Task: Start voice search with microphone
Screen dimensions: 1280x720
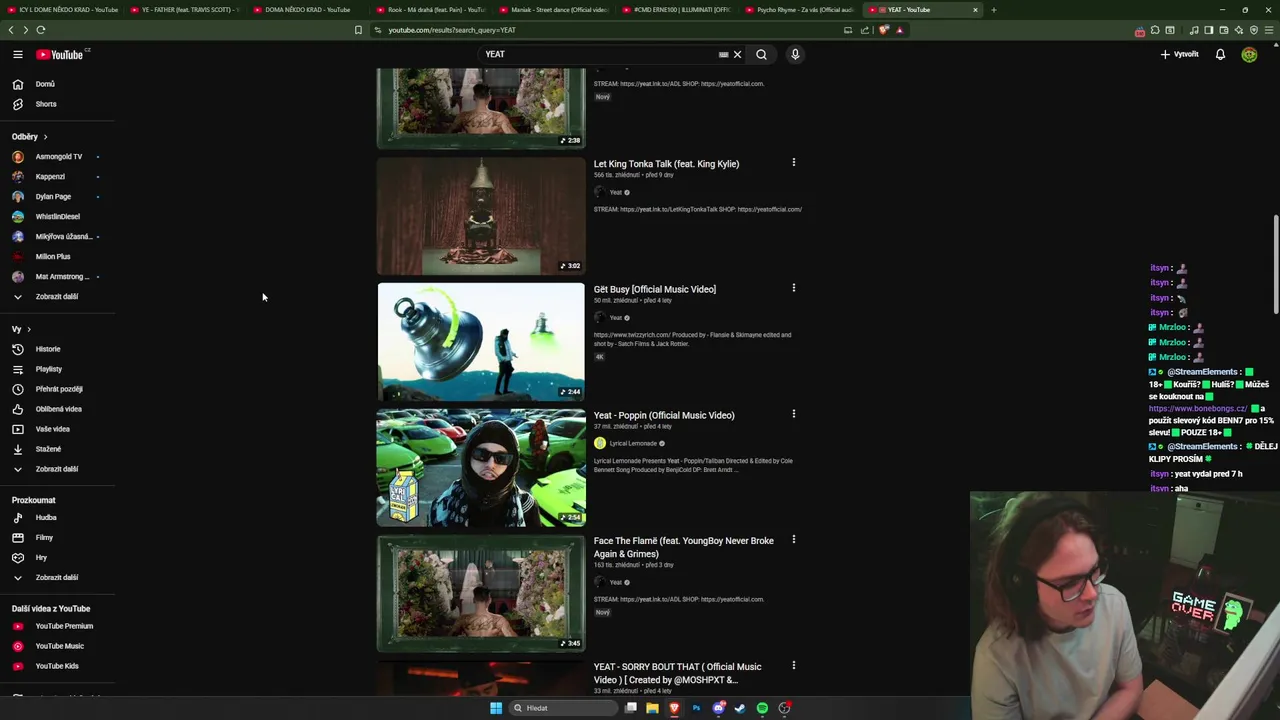Action: pyautogui.click(x=795, y=54)
